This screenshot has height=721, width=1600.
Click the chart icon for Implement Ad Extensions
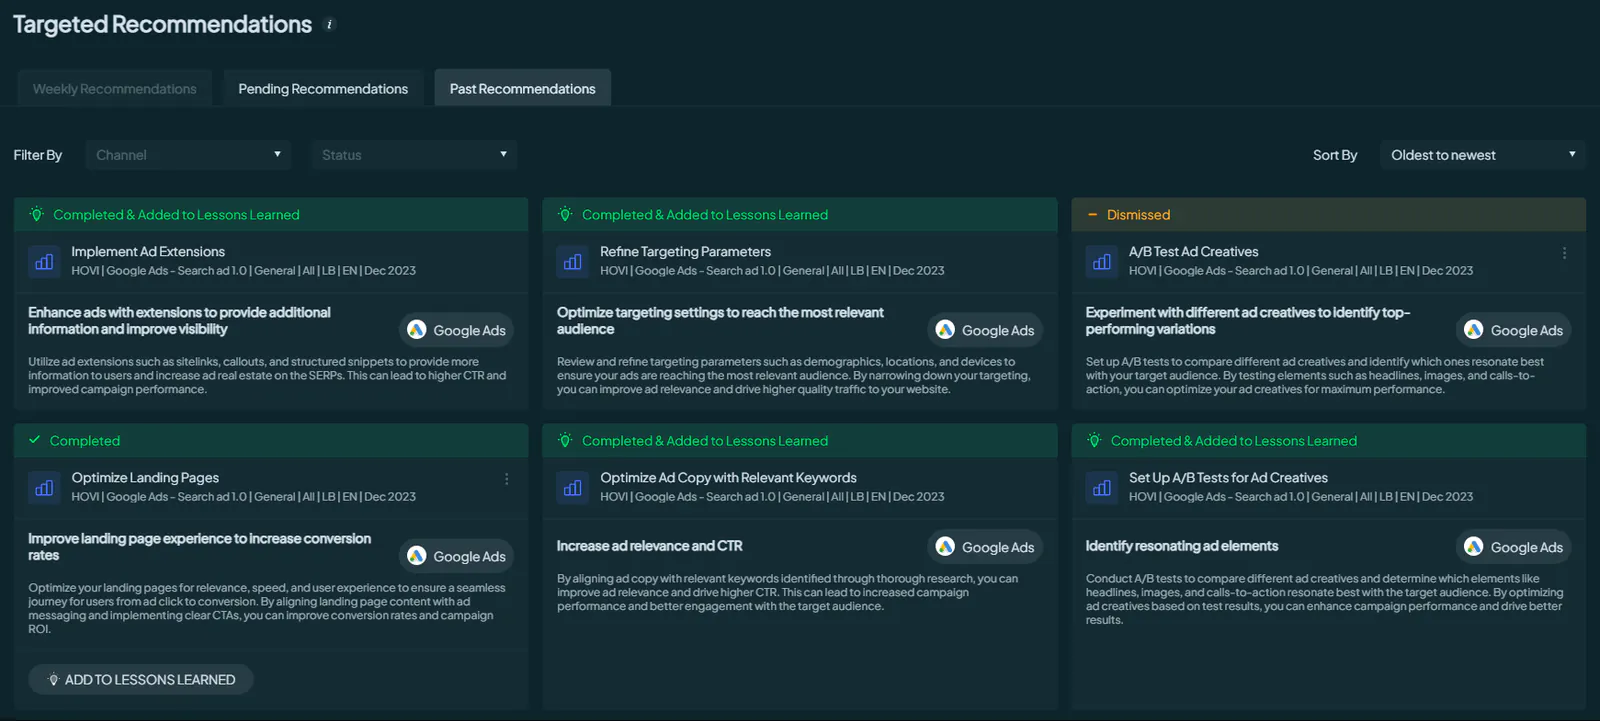44,262
